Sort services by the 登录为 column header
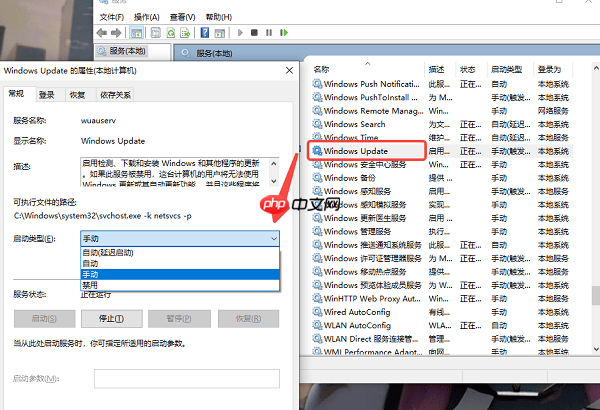 553,69
